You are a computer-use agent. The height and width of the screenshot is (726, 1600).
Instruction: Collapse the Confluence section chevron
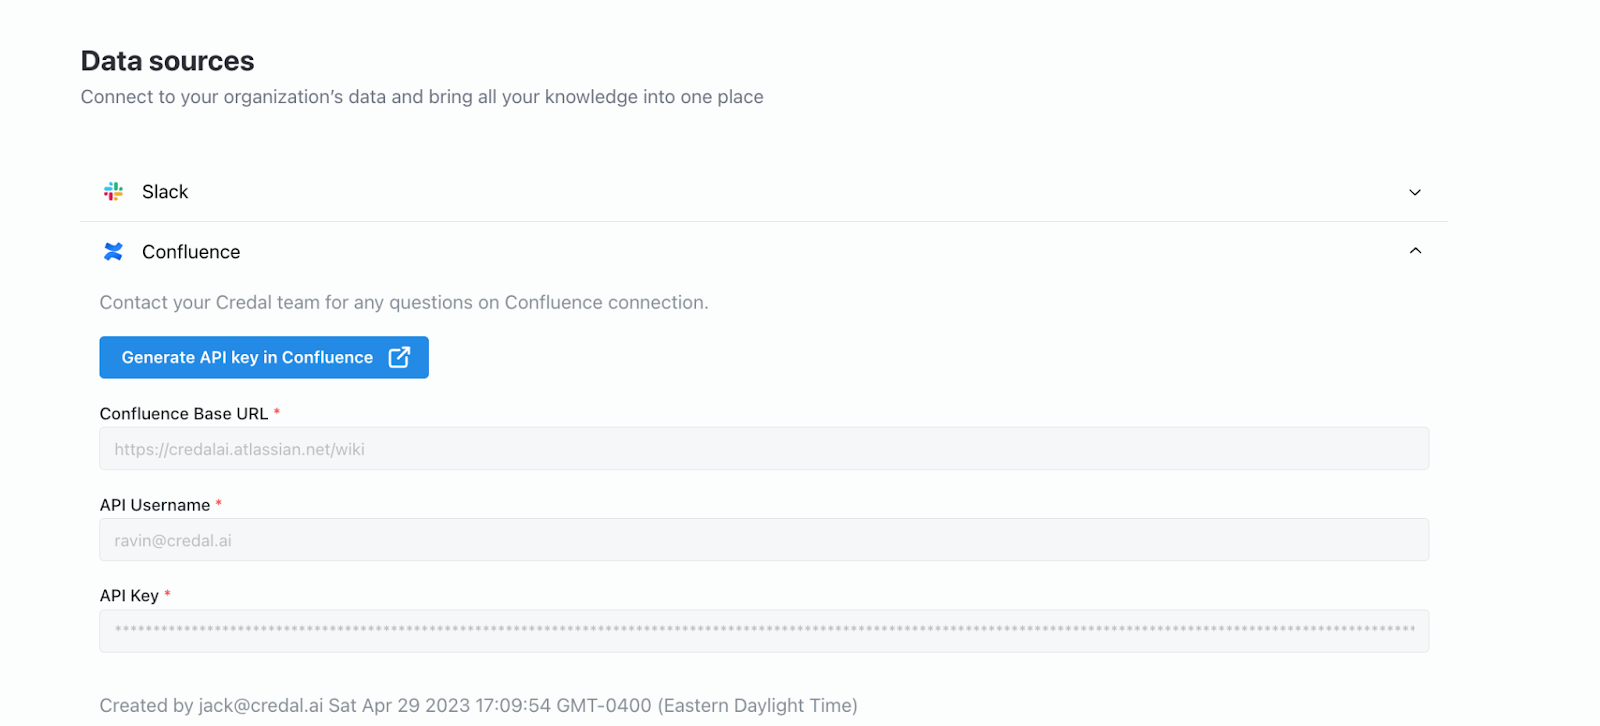coord(1415,251)
